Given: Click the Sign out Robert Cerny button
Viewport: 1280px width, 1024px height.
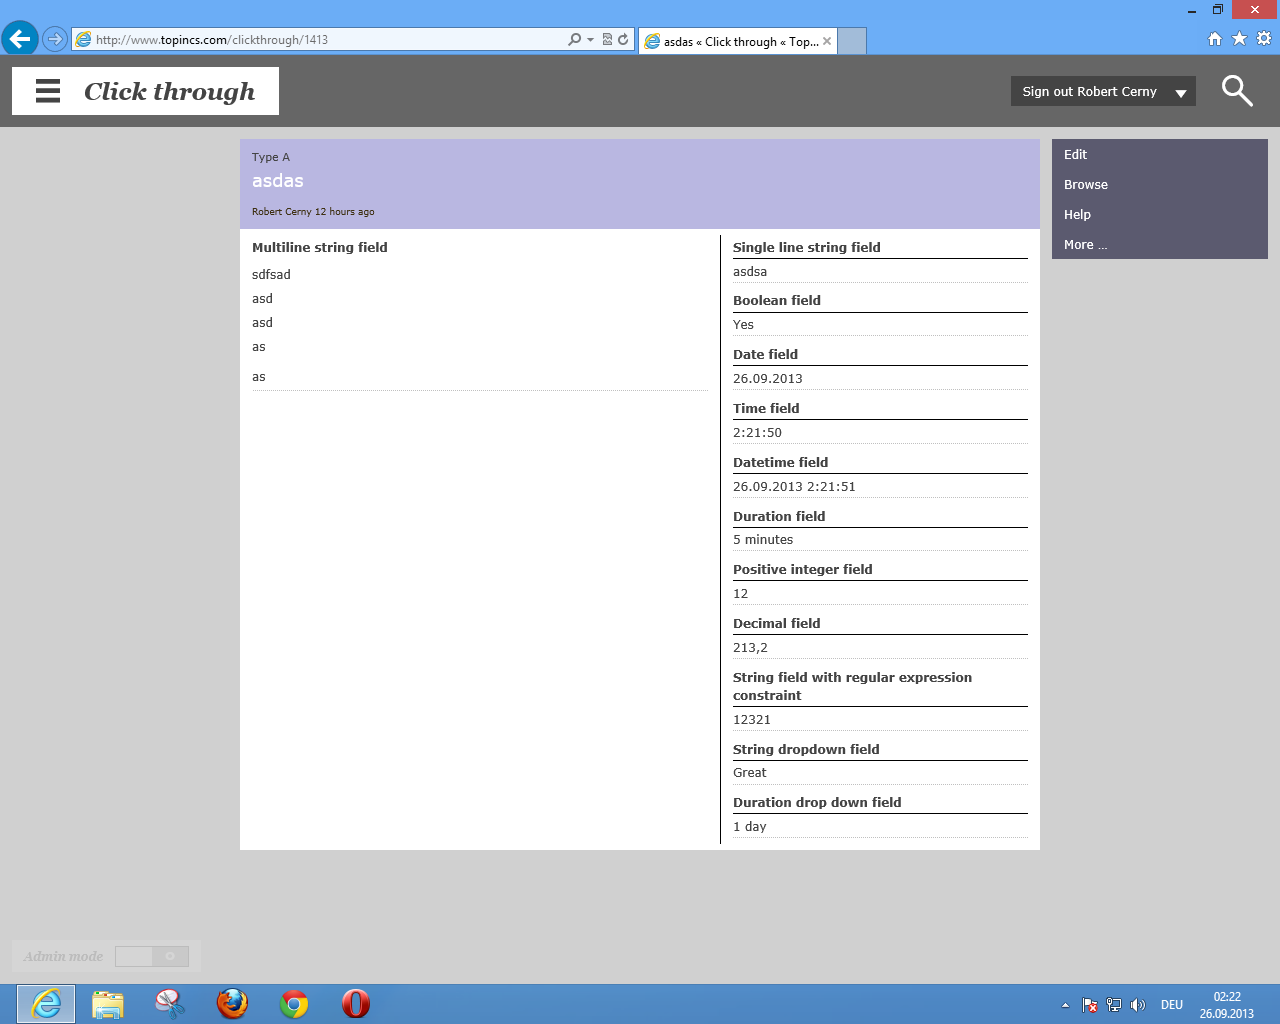Looking at the screenshot, I should pyautogui.click(x=1089, y=92).
